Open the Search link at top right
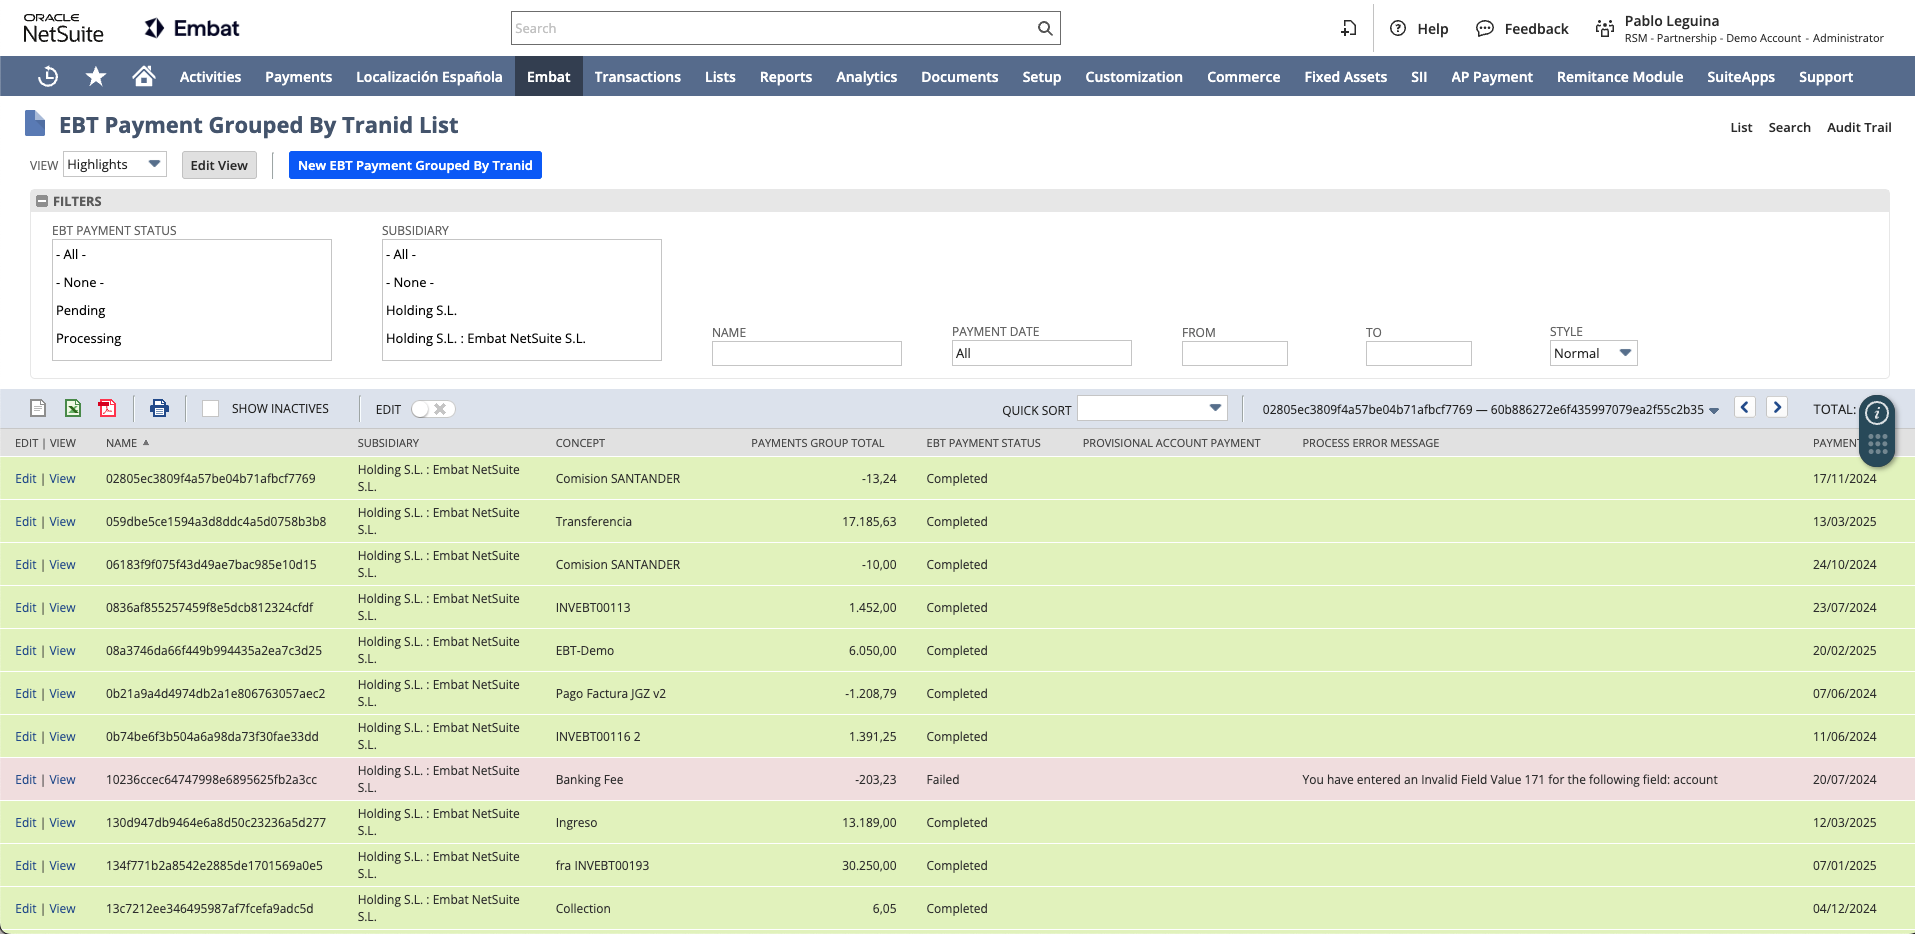 click(x=1789, y=127)
